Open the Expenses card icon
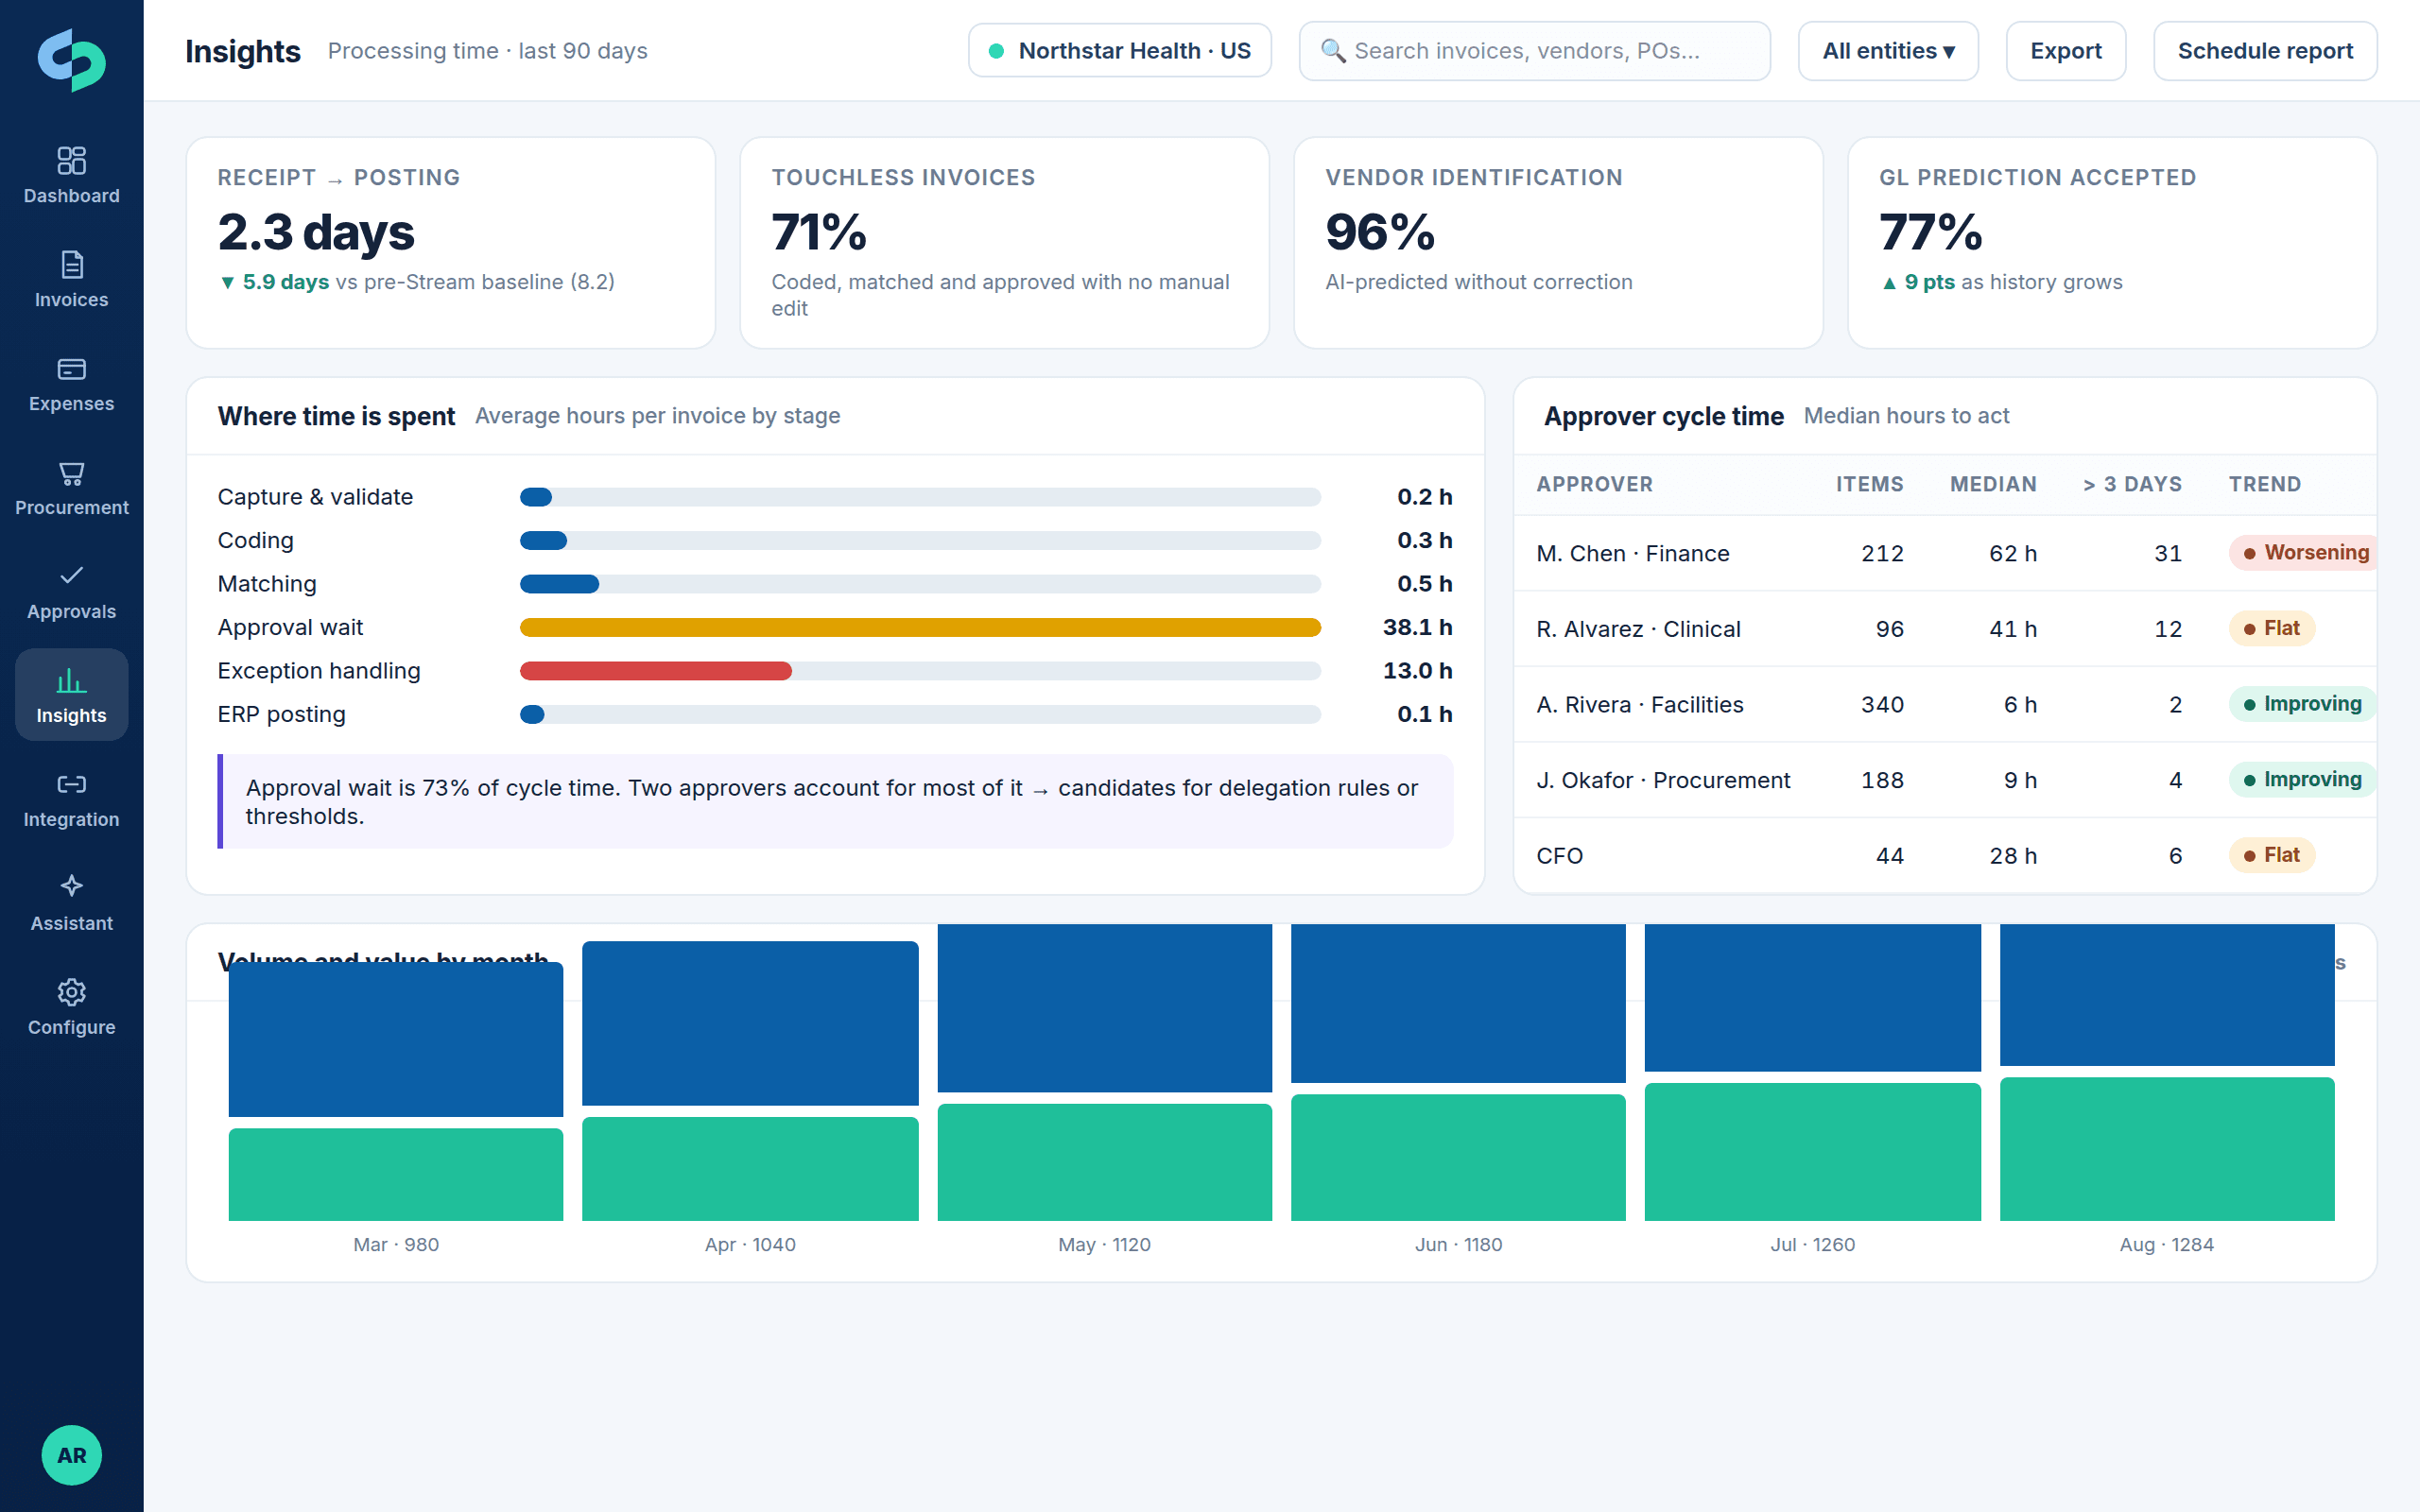The width and height of the screenshot is (2420, 1512). click(x=71, y=369)
